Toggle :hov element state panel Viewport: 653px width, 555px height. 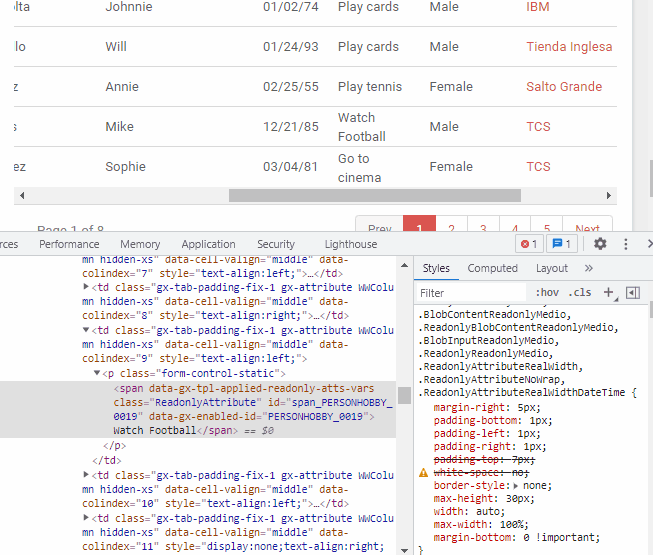[547, 293]
